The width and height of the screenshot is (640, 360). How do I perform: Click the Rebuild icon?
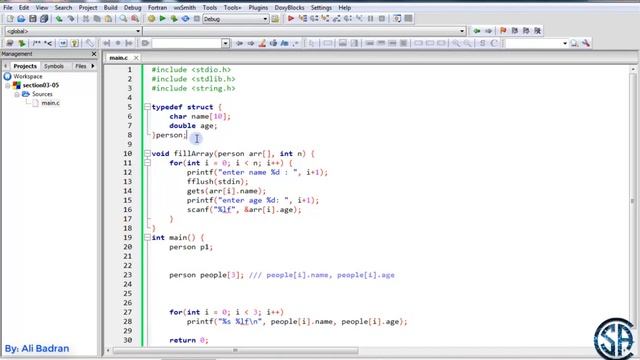click(185, 19)
